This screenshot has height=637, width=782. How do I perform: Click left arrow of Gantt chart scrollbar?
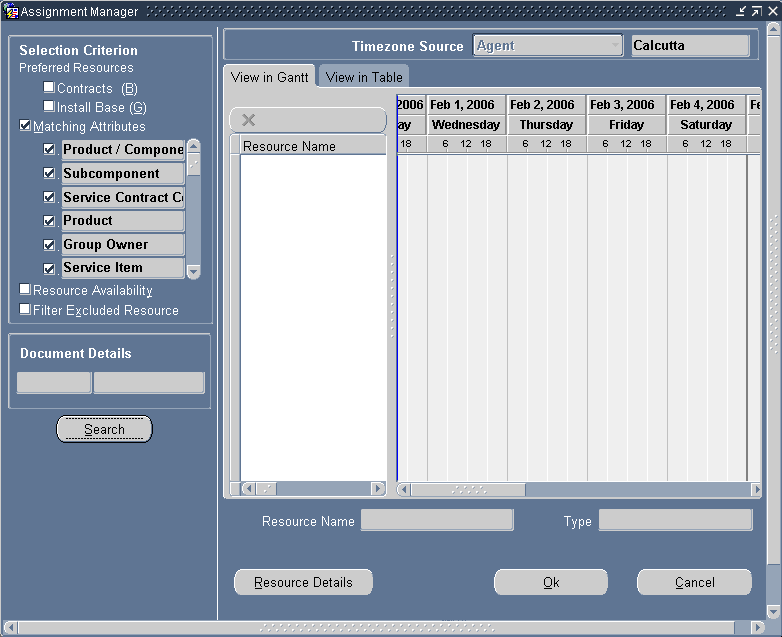(x=404, y=489)
